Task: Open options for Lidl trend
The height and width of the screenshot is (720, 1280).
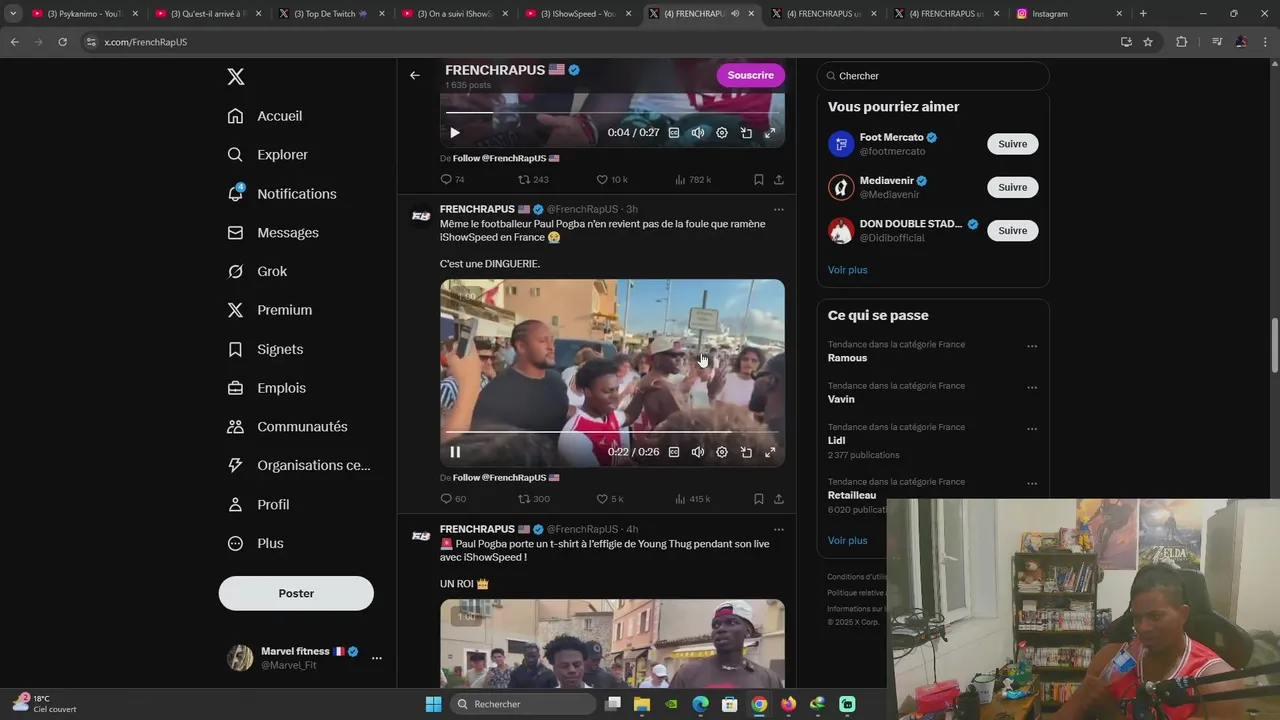Action: coord(1032,430)
